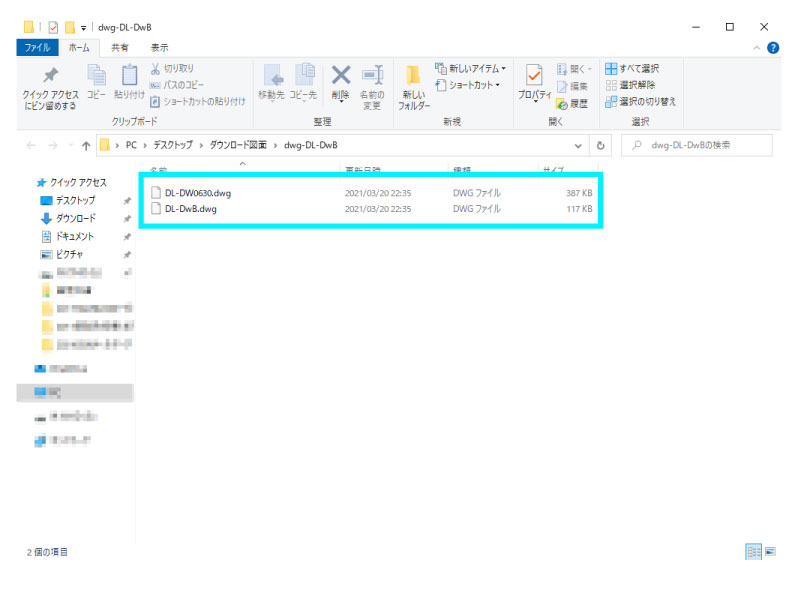Collapse the ribbon with the chevron
800x600 pixels.
tap(757, 47)
